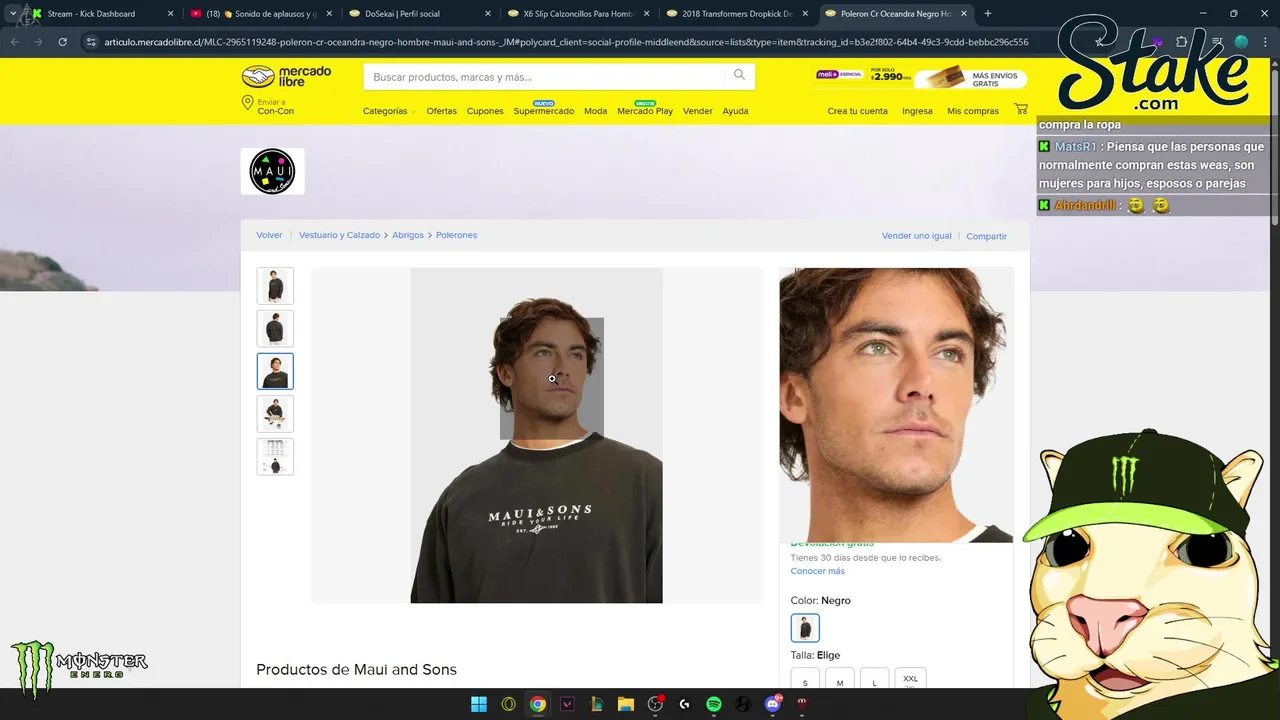The image size is (1280, 720).
Task: Open the Ayuda menu item
Action: (735, 111)
